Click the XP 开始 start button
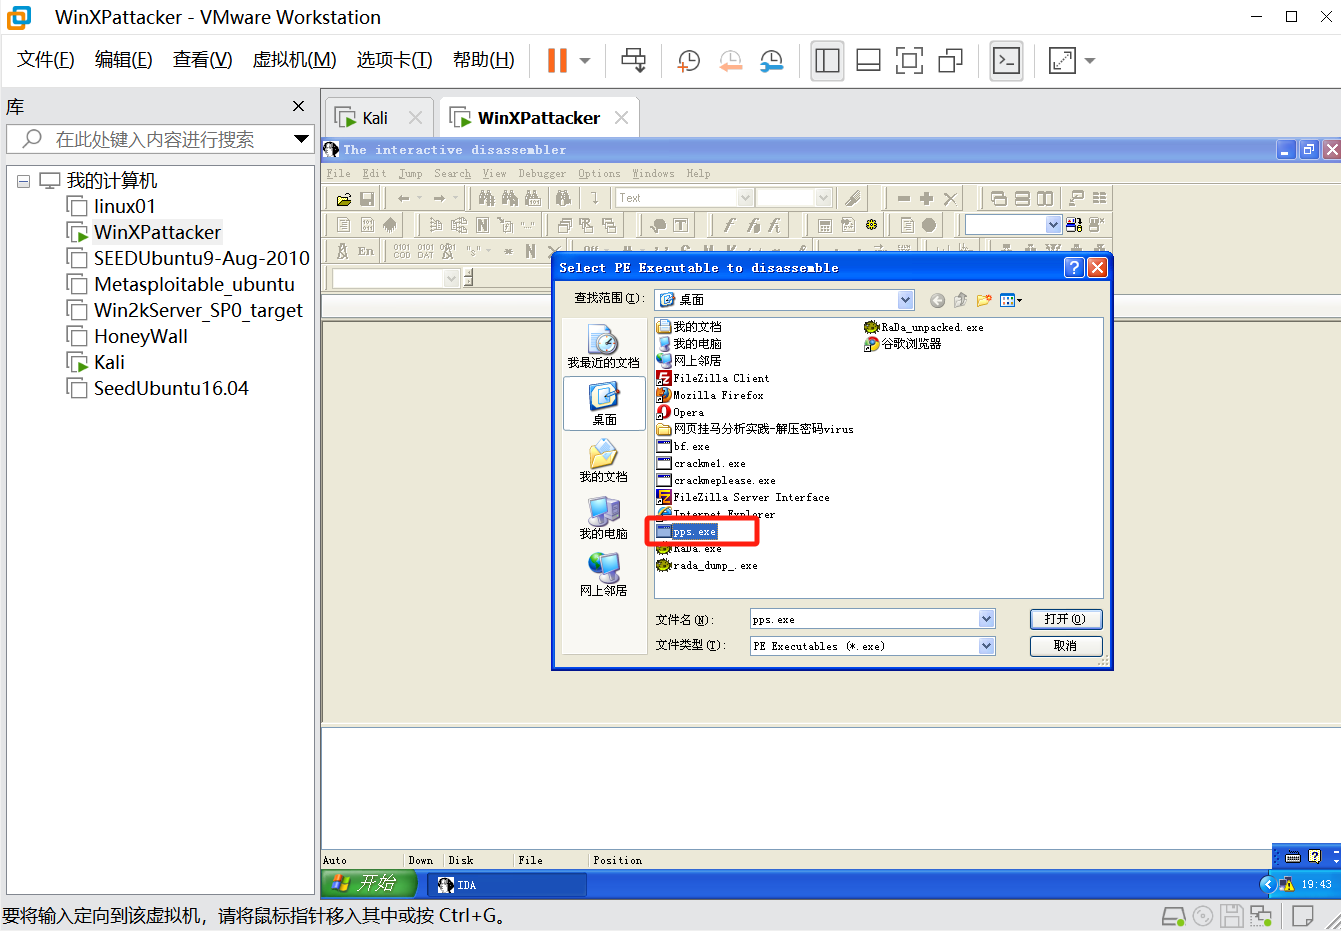1341x931 pixels. pyautogui.click(x=371, y=884)
